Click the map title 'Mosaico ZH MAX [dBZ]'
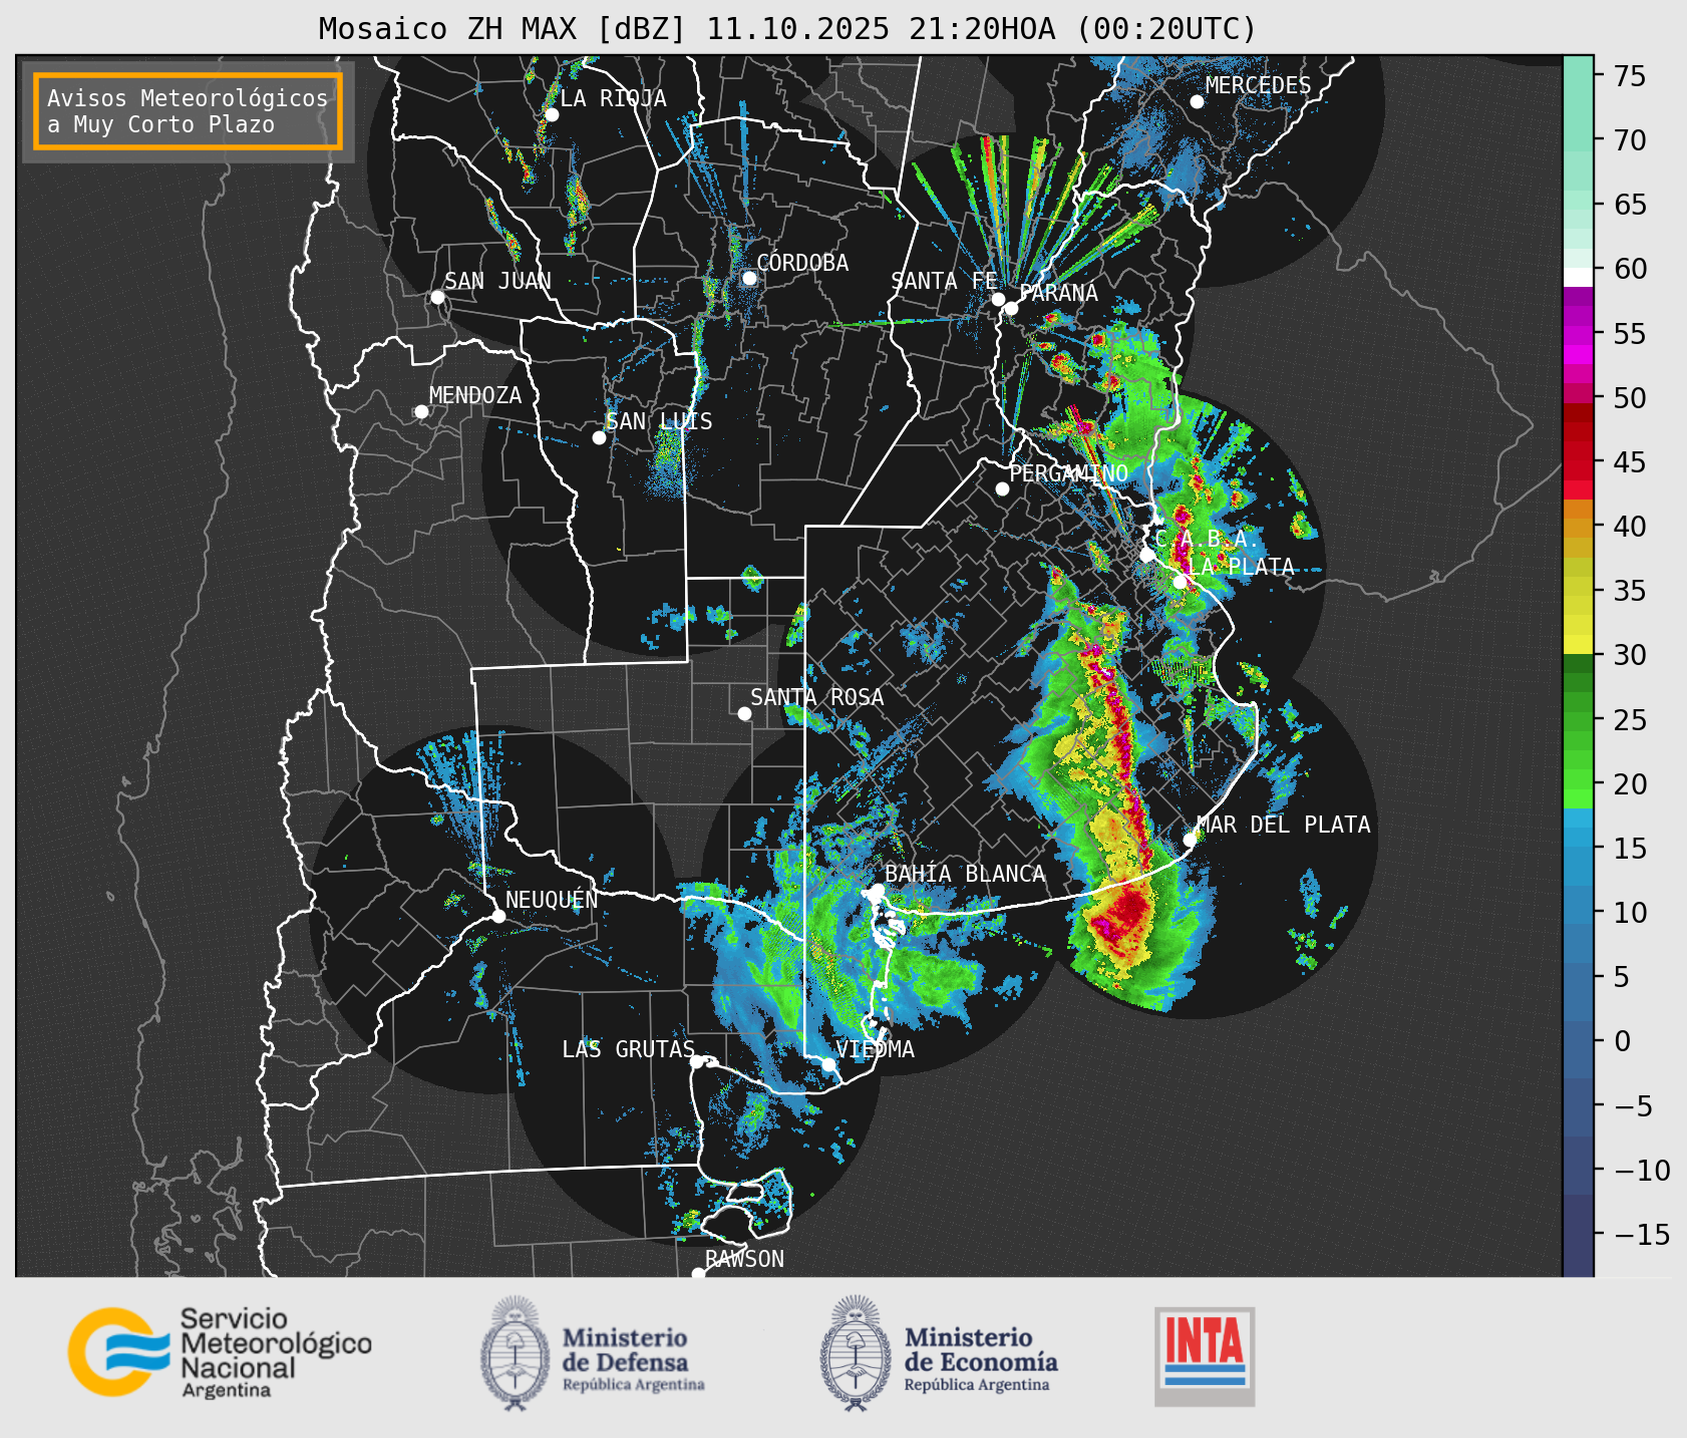Image resolution: width=1687 pixels, height=1438 pixels. (502, 29)
